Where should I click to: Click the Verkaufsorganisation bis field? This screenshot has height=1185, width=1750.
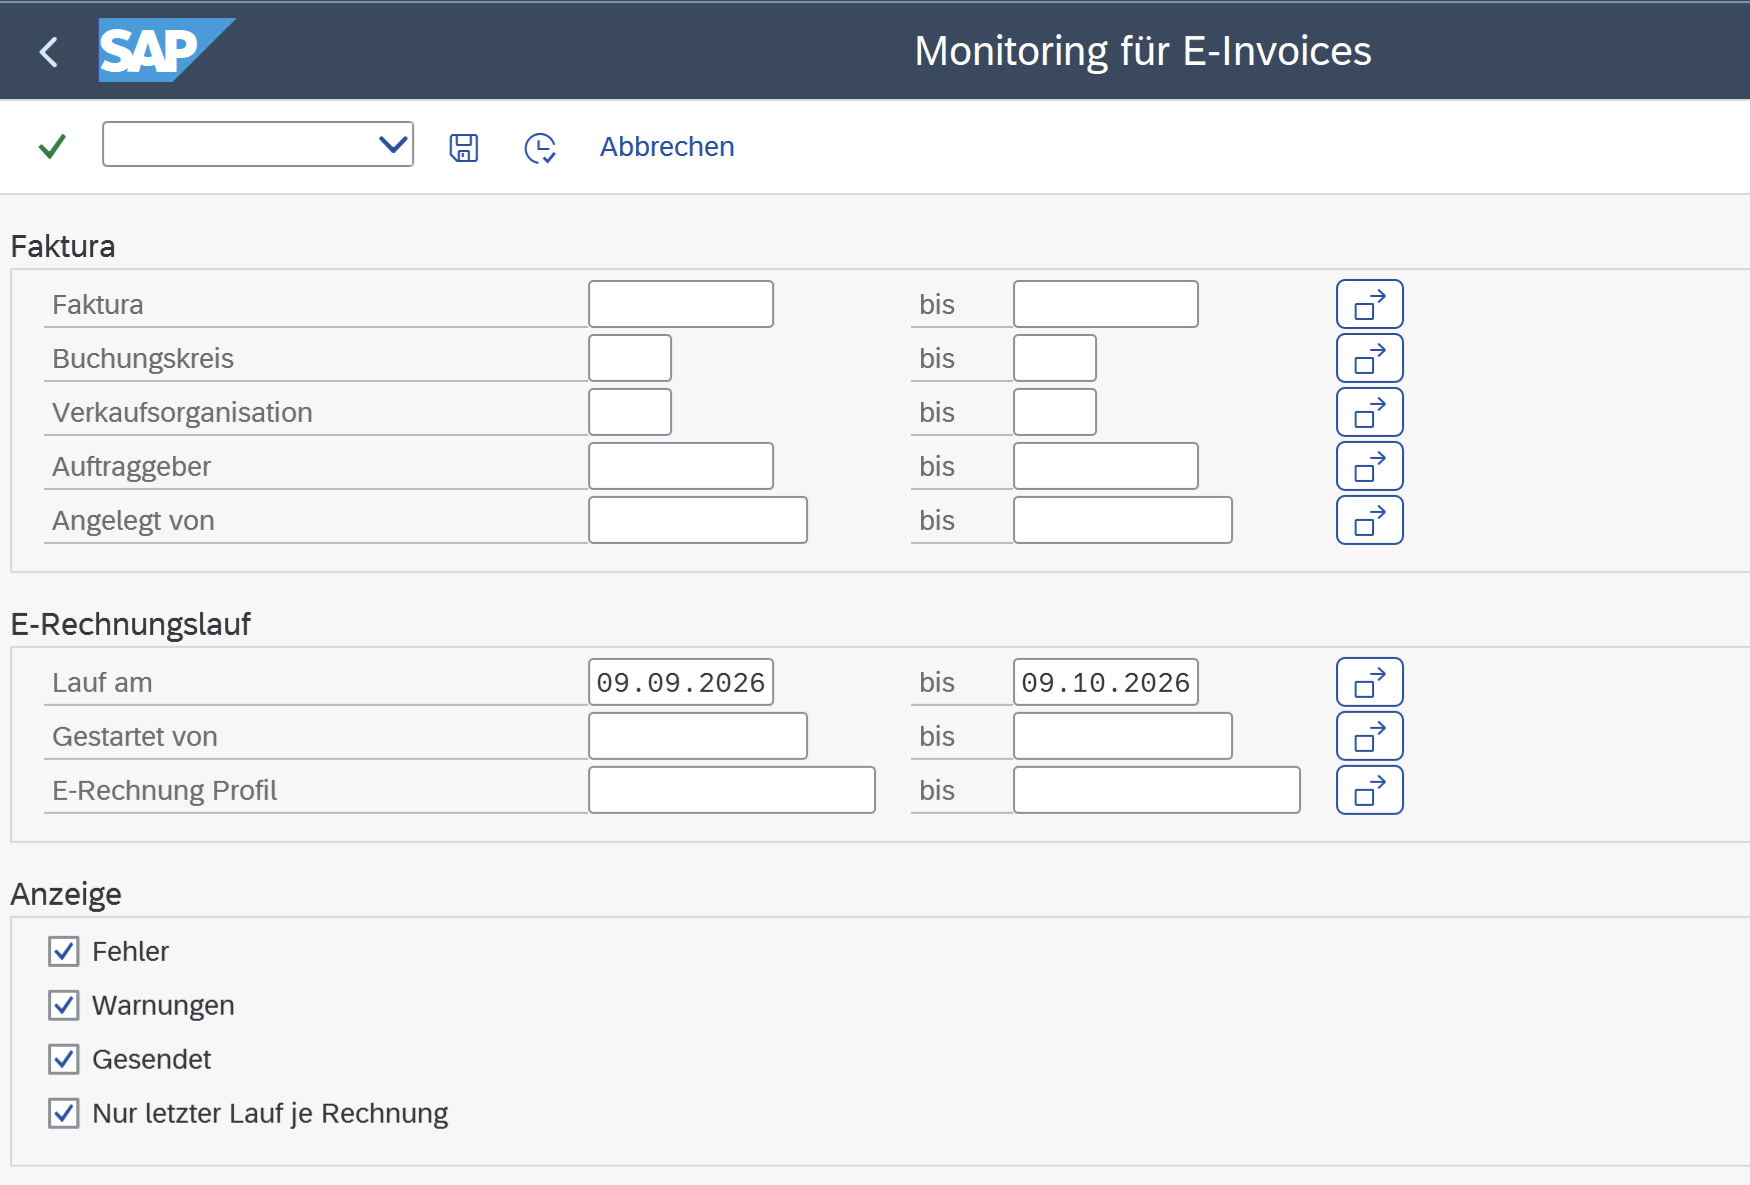coord(1055,412)
